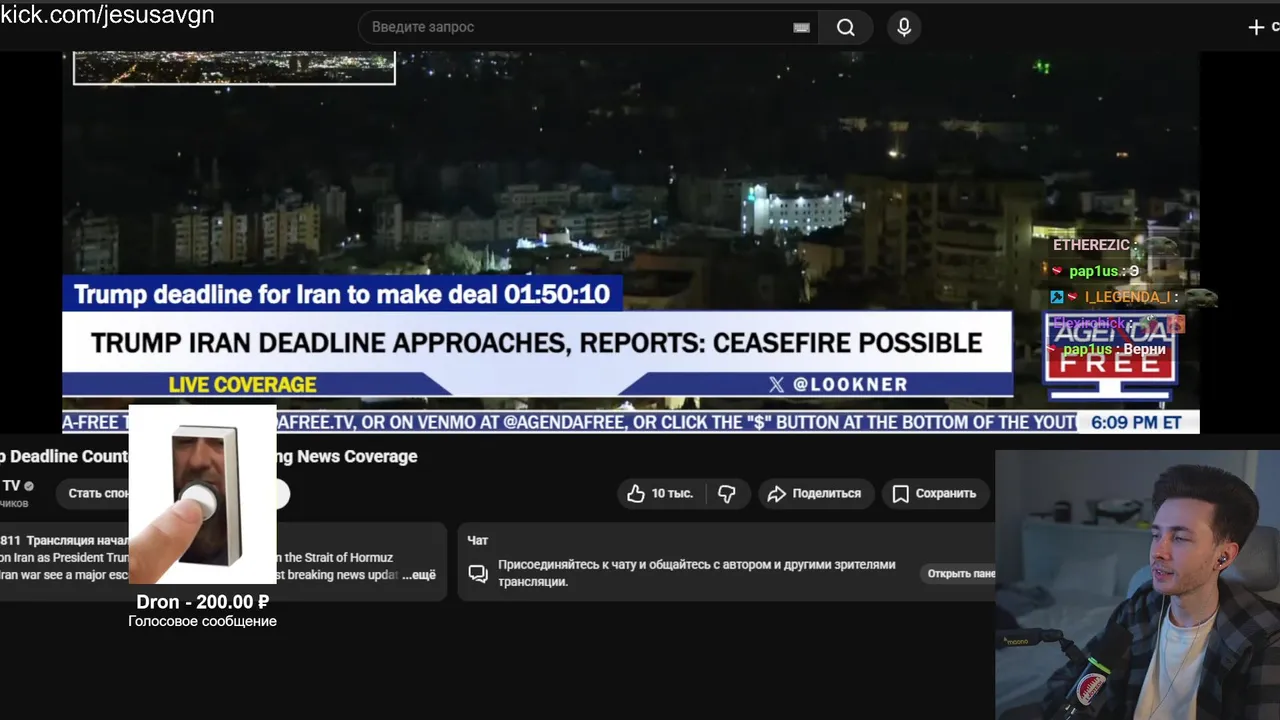Click the 'Поделиться' share button

coord(814,493)
